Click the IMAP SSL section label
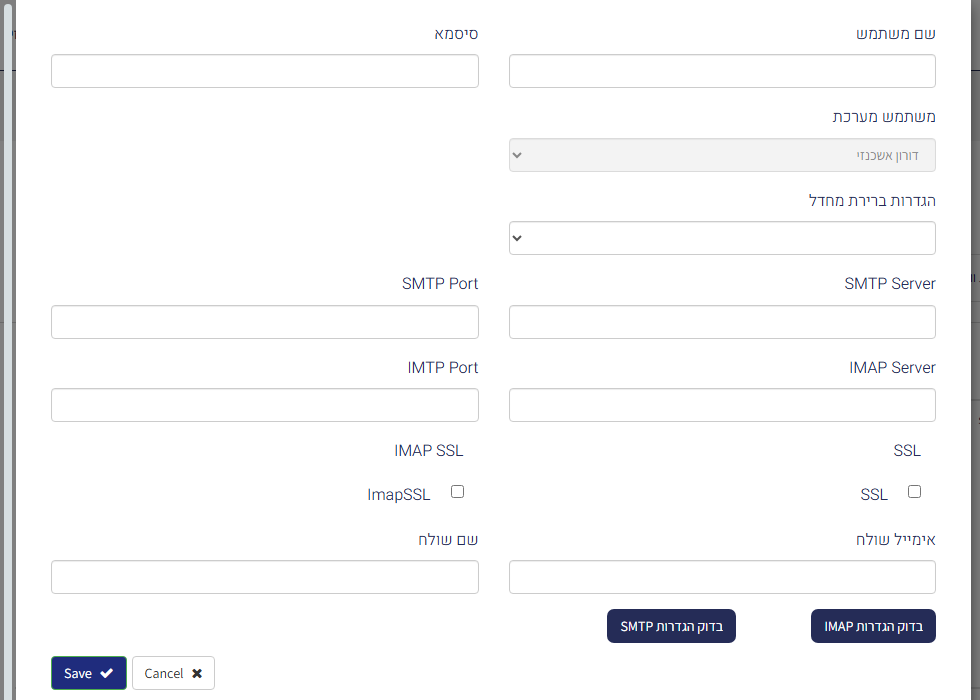This screenshot has height=700, width=980. (x=429, y=451)
